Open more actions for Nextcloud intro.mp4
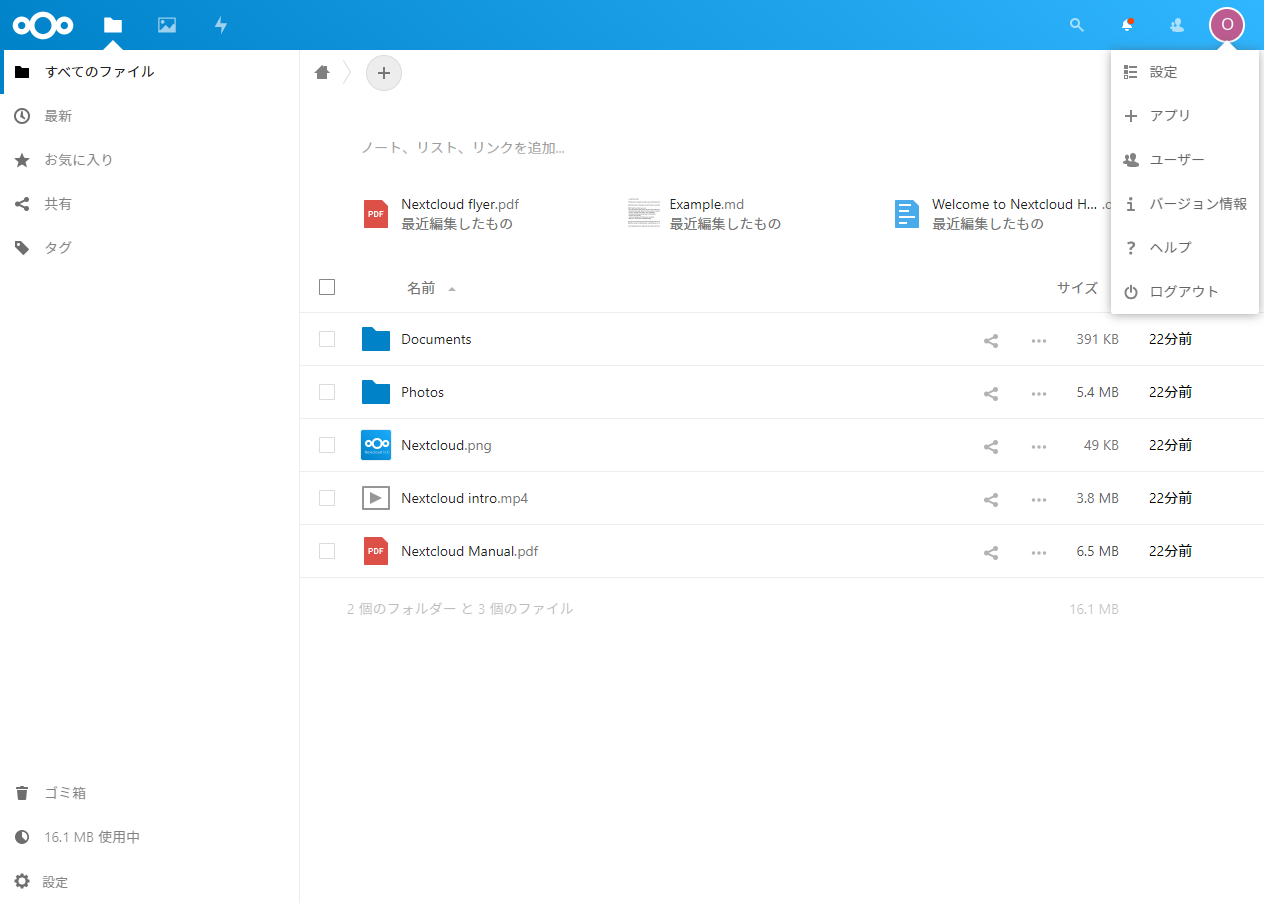Viewport: 1264px width, 903px height. pyautogui.click(x=1039, y=499)
